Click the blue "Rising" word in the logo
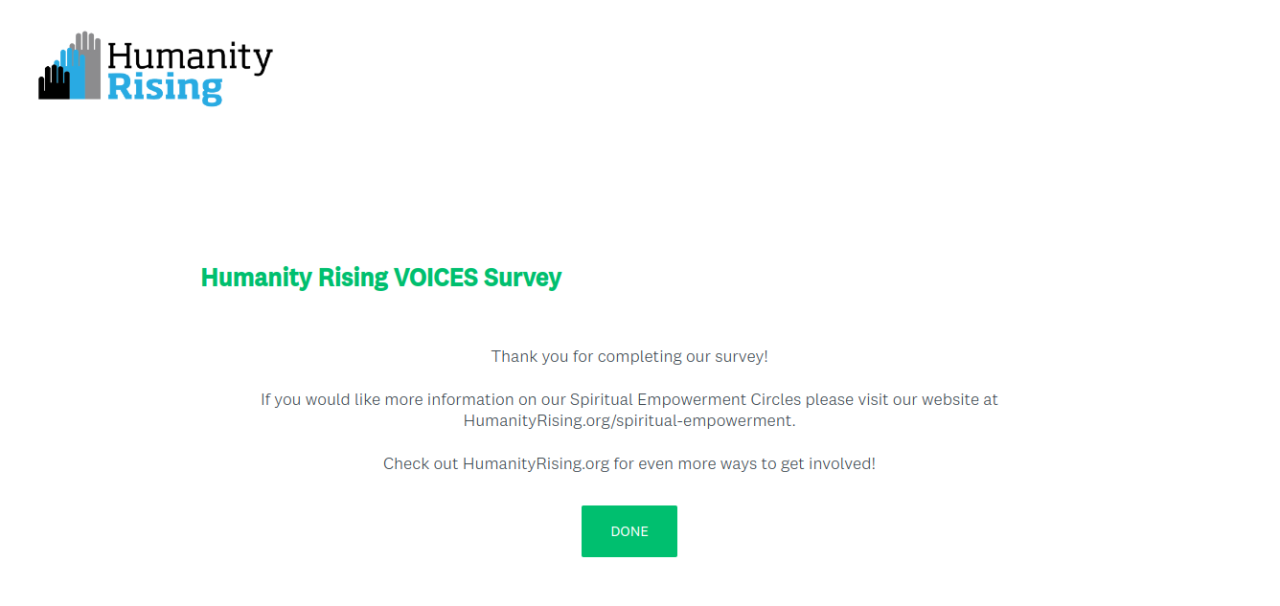 (x=164, y=88)
